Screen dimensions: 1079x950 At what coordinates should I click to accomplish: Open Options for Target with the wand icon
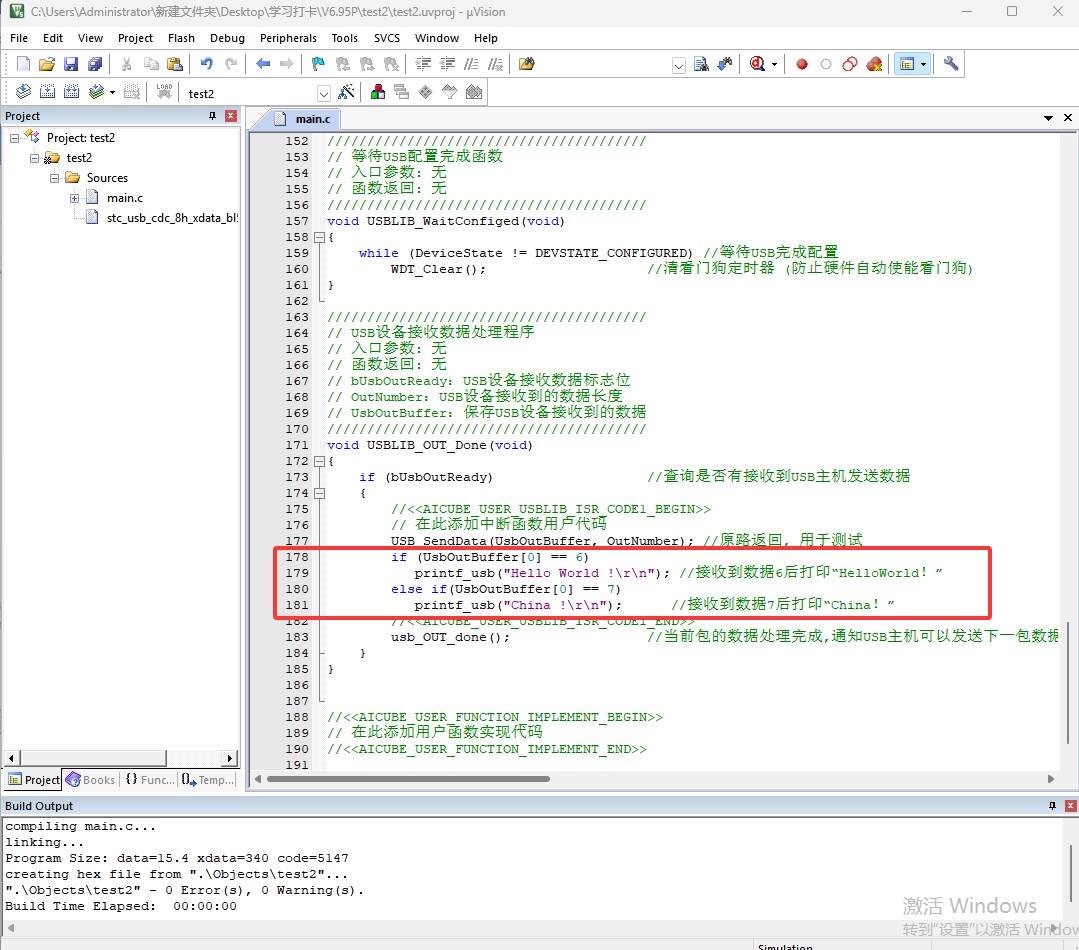346,92
